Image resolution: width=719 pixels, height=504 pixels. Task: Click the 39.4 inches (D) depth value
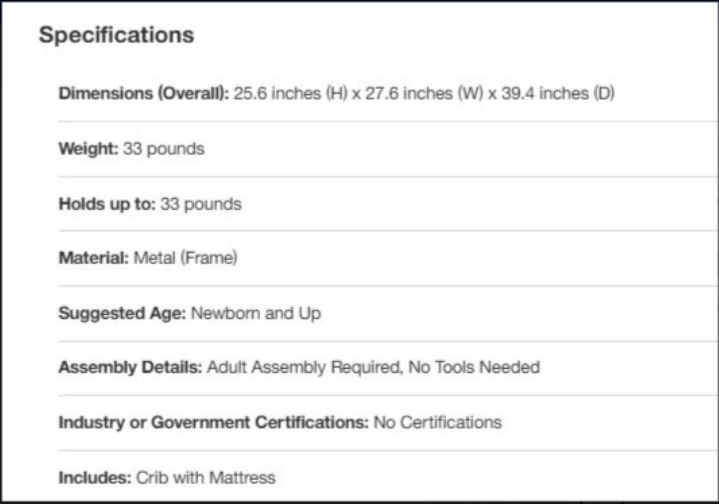click(x=558, y=94)
